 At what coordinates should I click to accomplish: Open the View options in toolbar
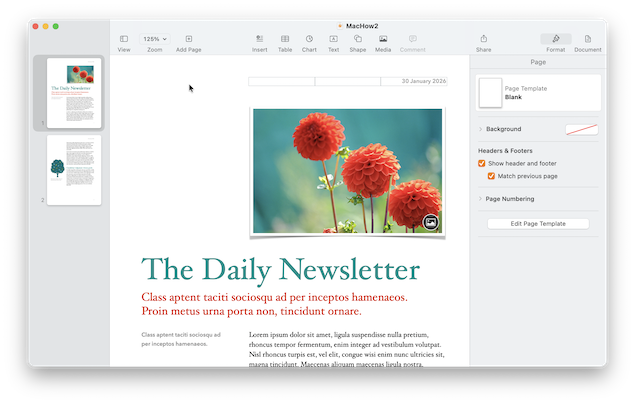(124, 39)
